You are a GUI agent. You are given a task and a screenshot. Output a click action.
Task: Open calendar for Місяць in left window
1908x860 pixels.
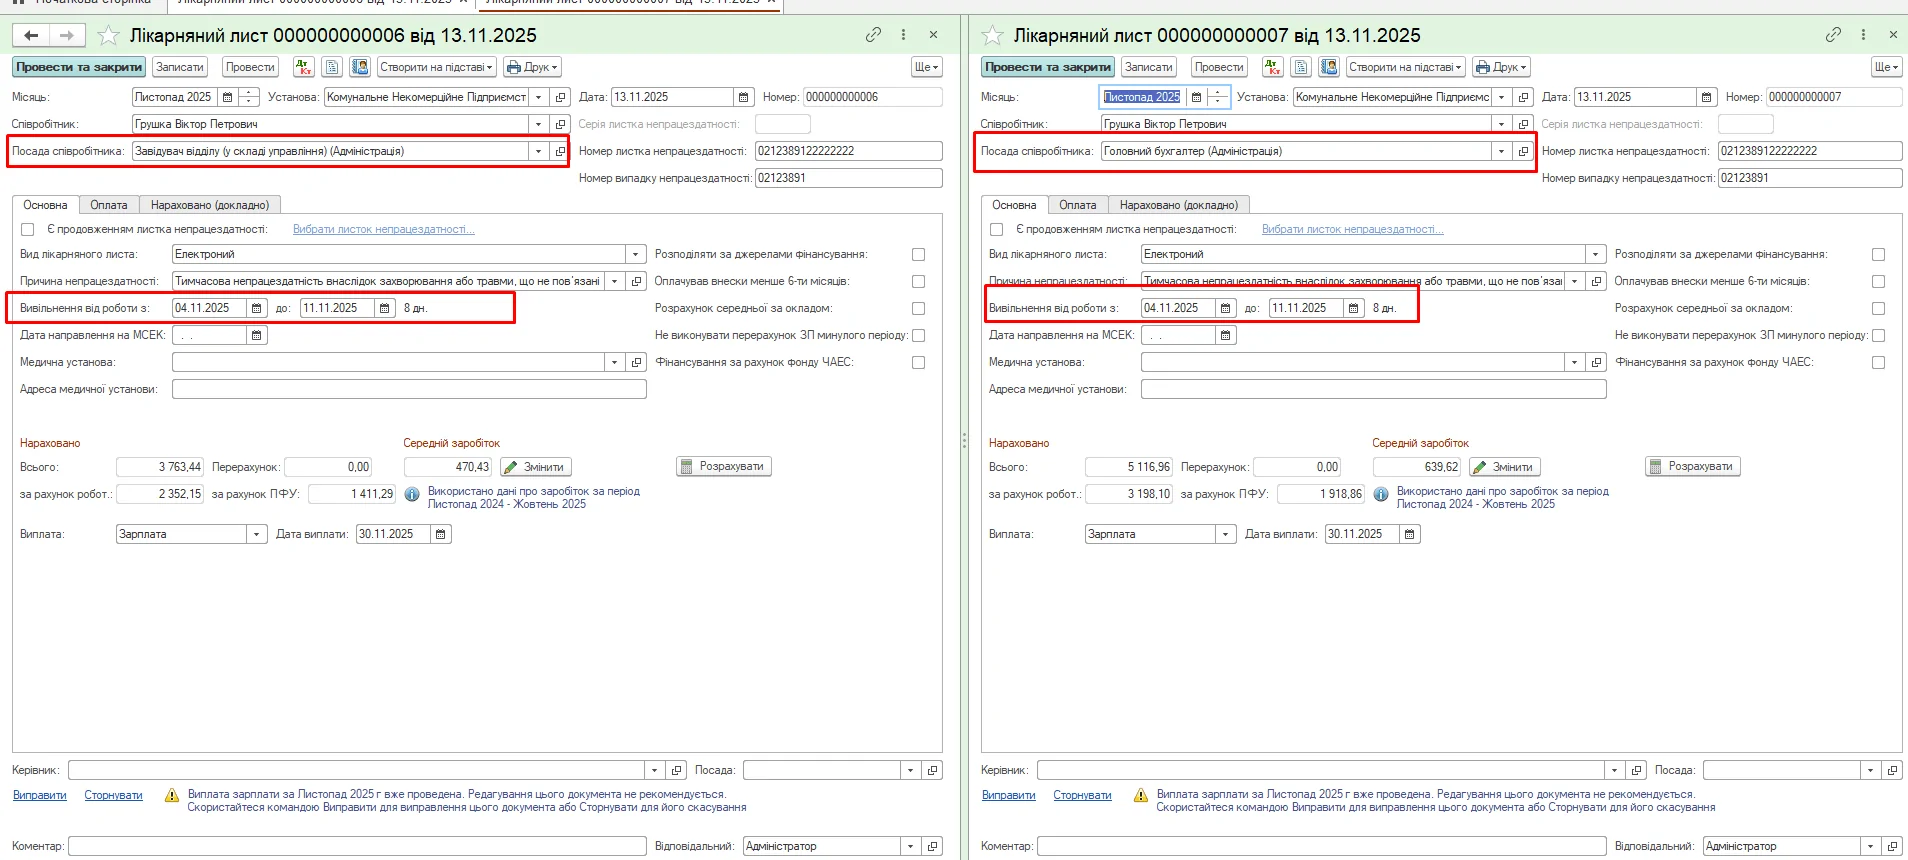pos(227,97)
